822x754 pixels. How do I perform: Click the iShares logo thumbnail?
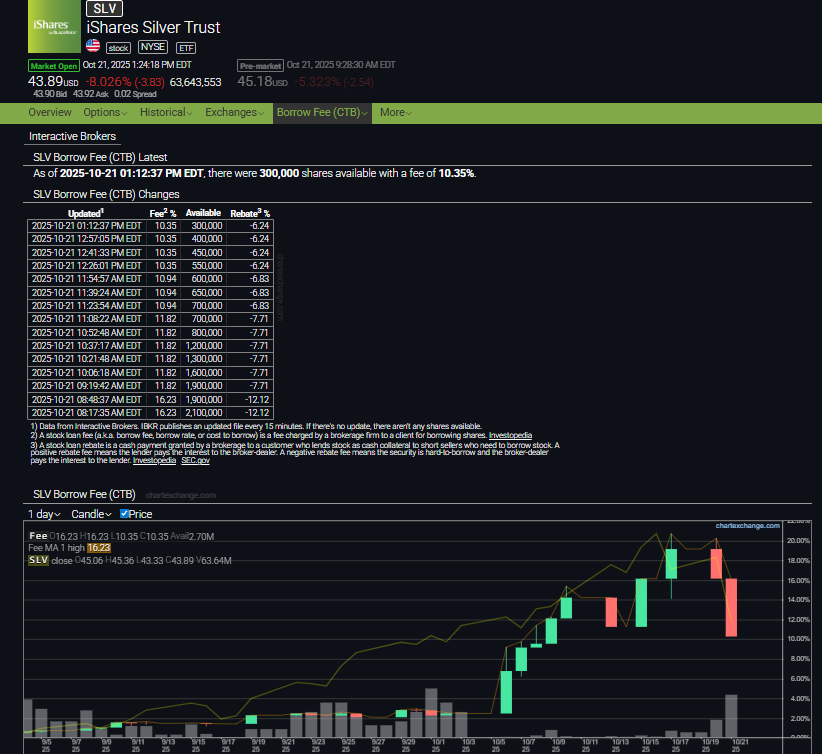(x=54, y=26)
